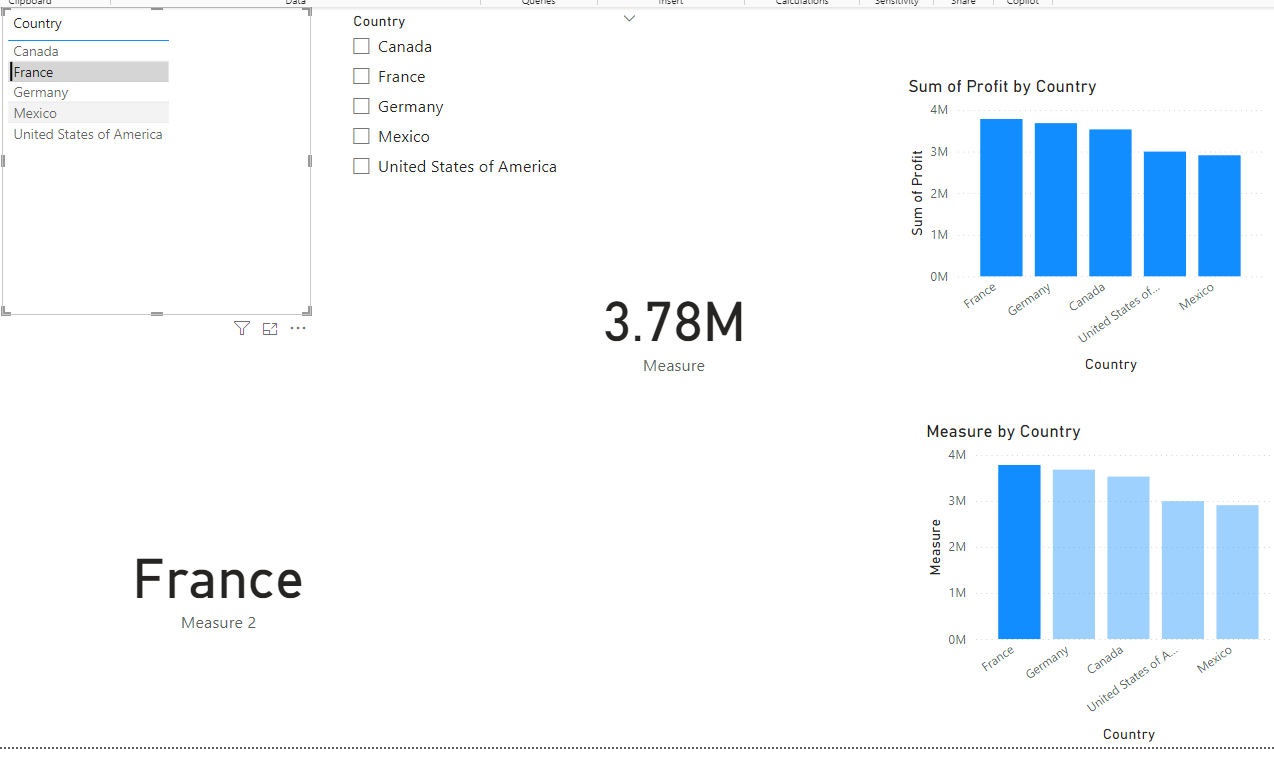Select United States of America in list slicer
This screenshot has width=1274, height=780.
89,134
